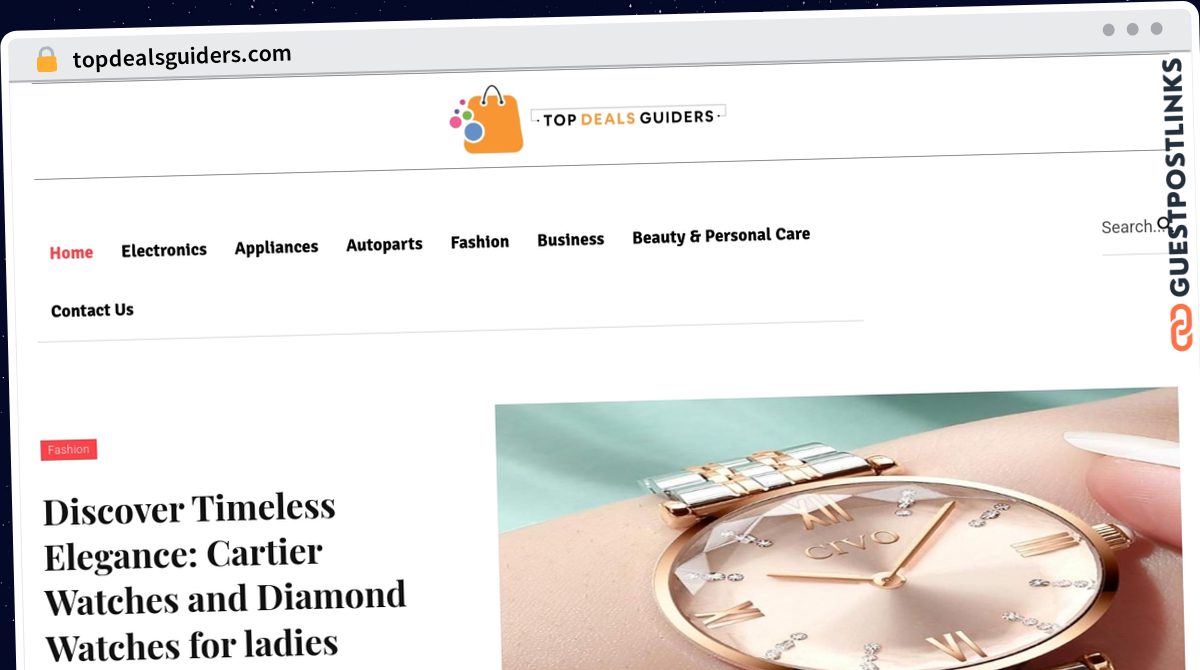Click the middle gray window dot
The image size is (1200, 670).
[1132, 29]
